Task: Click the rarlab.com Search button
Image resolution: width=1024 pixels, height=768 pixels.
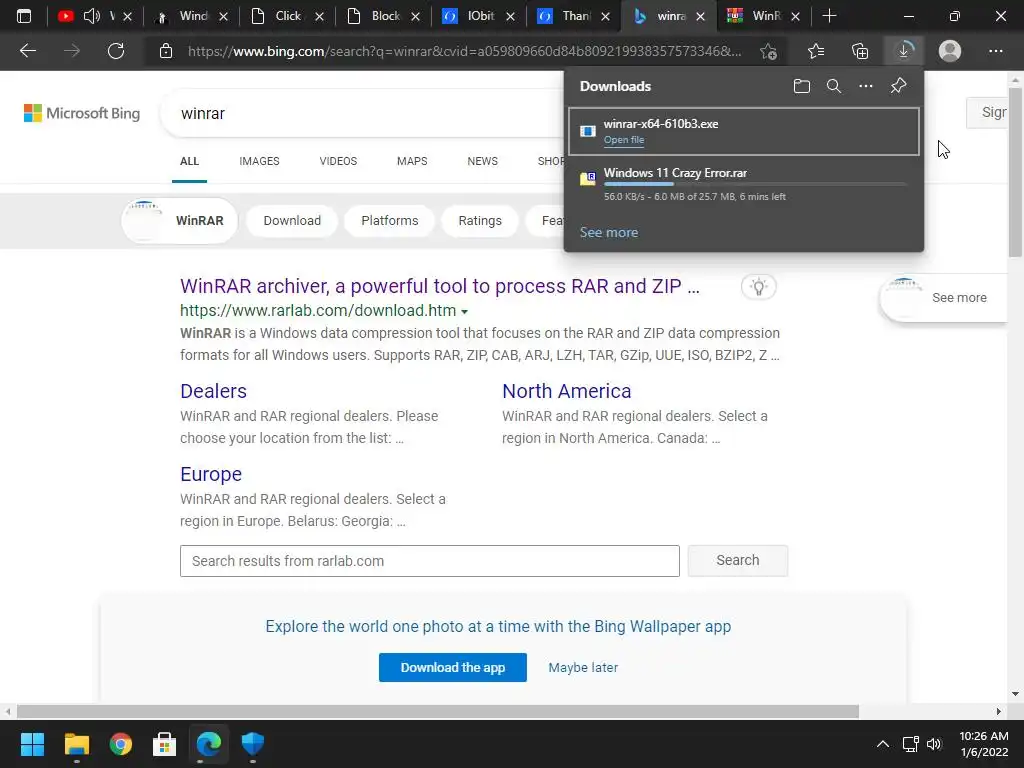Action: coord(737,560)
